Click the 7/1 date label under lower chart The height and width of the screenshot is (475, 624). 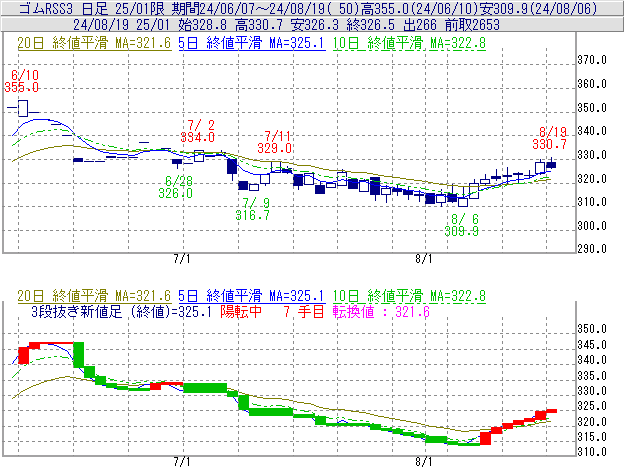point(182,462)
